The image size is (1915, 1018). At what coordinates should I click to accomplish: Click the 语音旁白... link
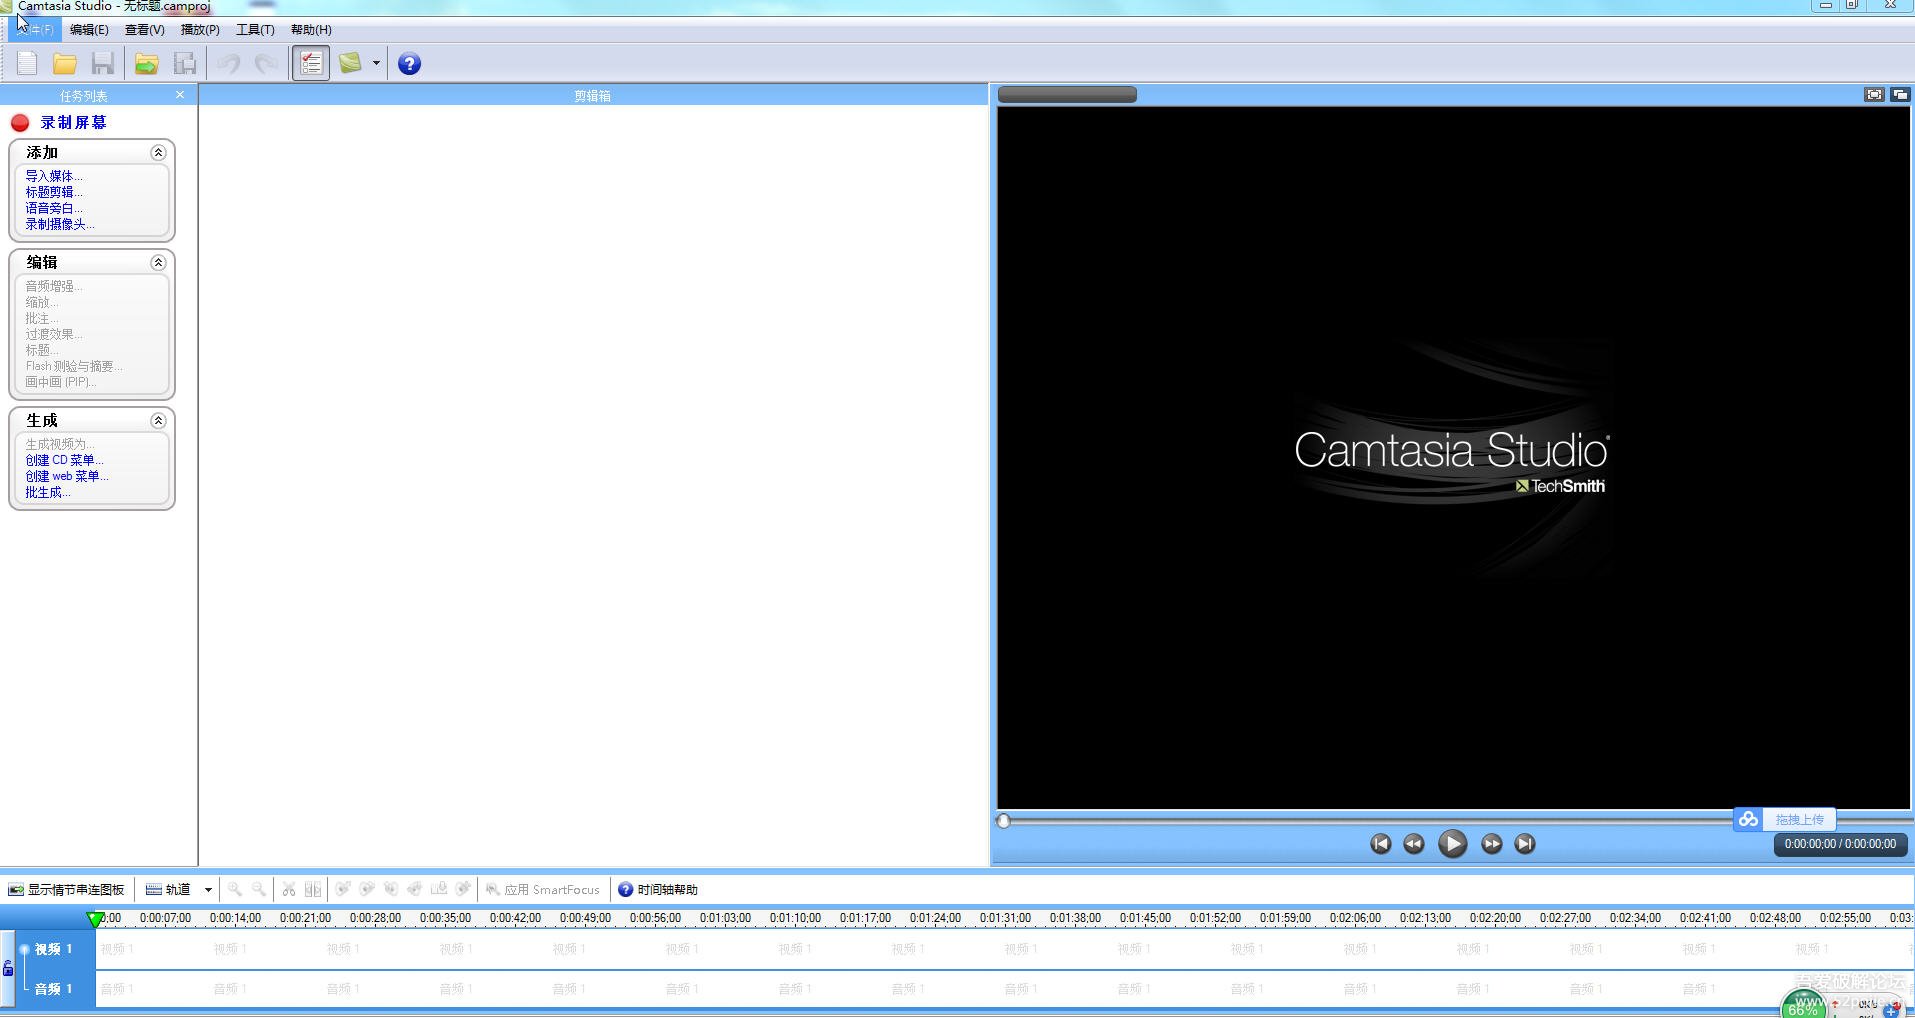[x=54, y=208]
